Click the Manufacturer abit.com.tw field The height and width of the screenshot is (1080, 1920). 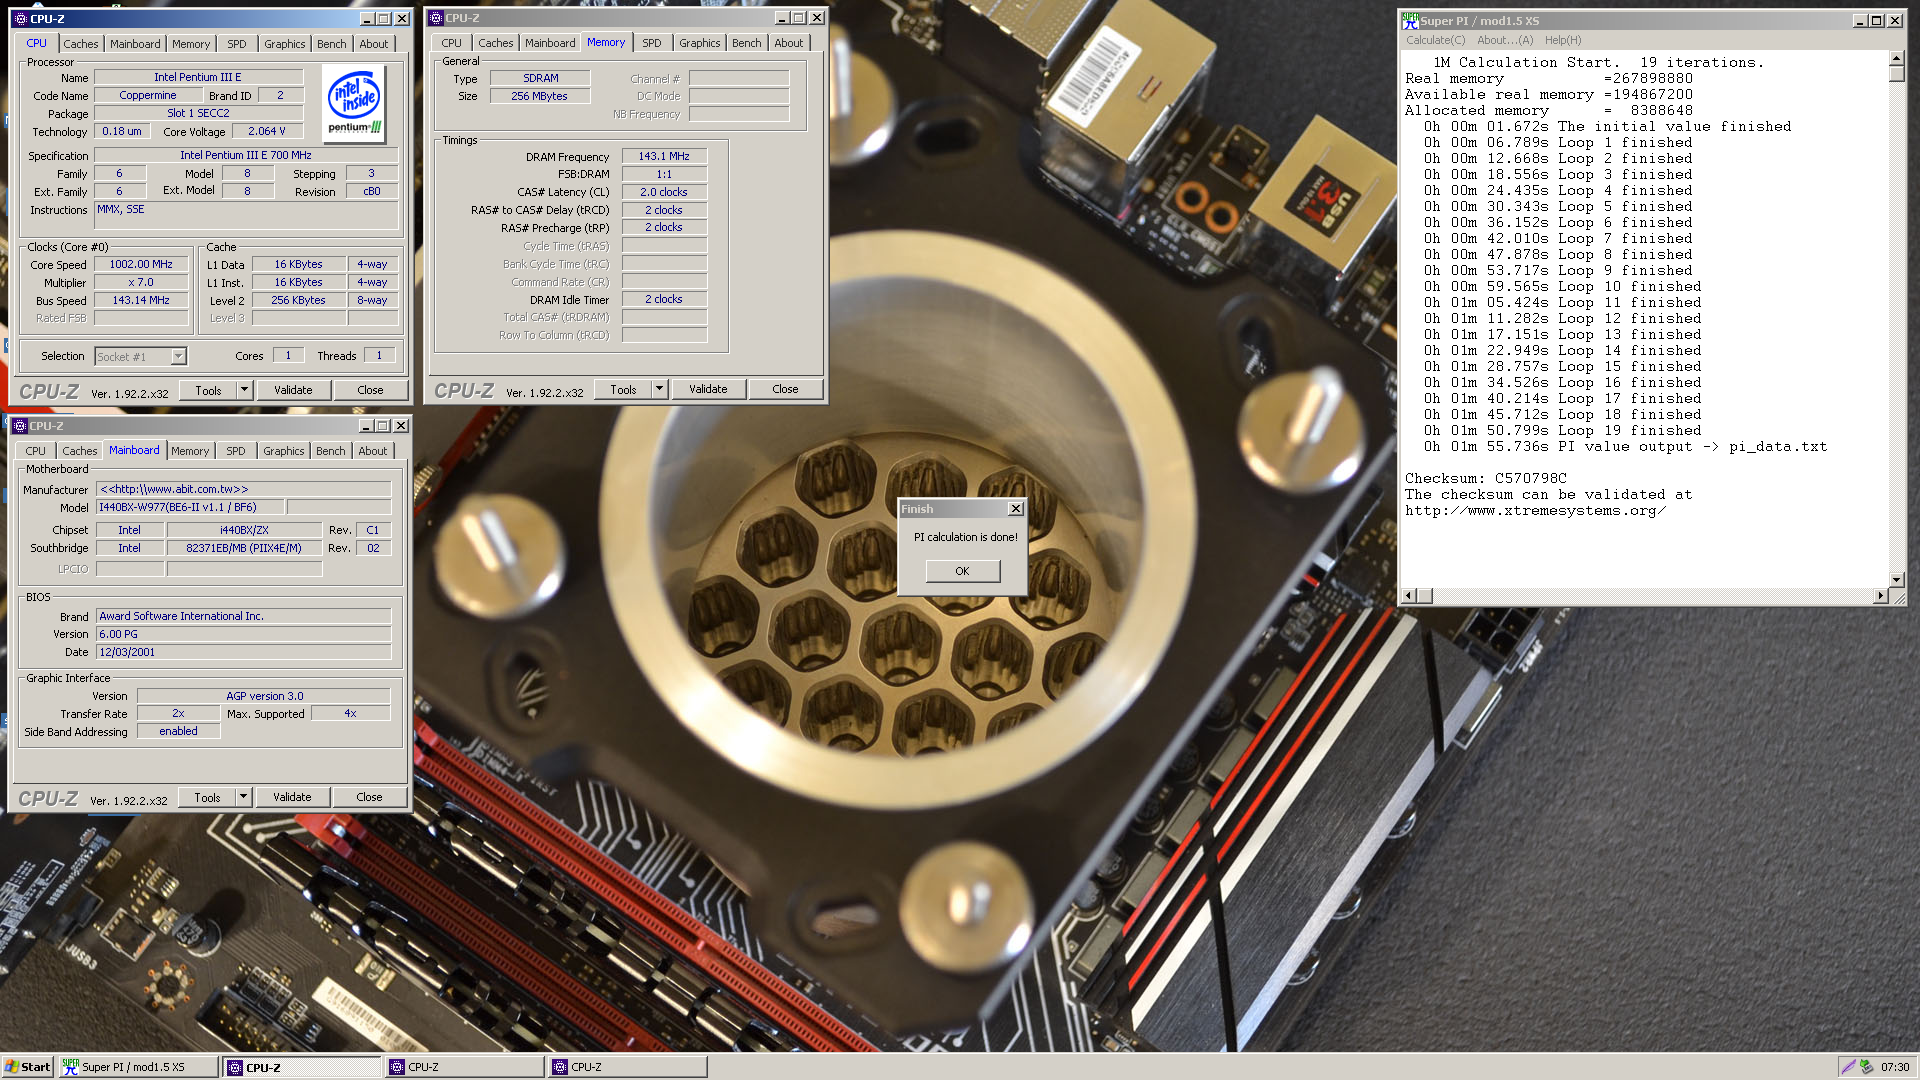[x=243, y=489]
